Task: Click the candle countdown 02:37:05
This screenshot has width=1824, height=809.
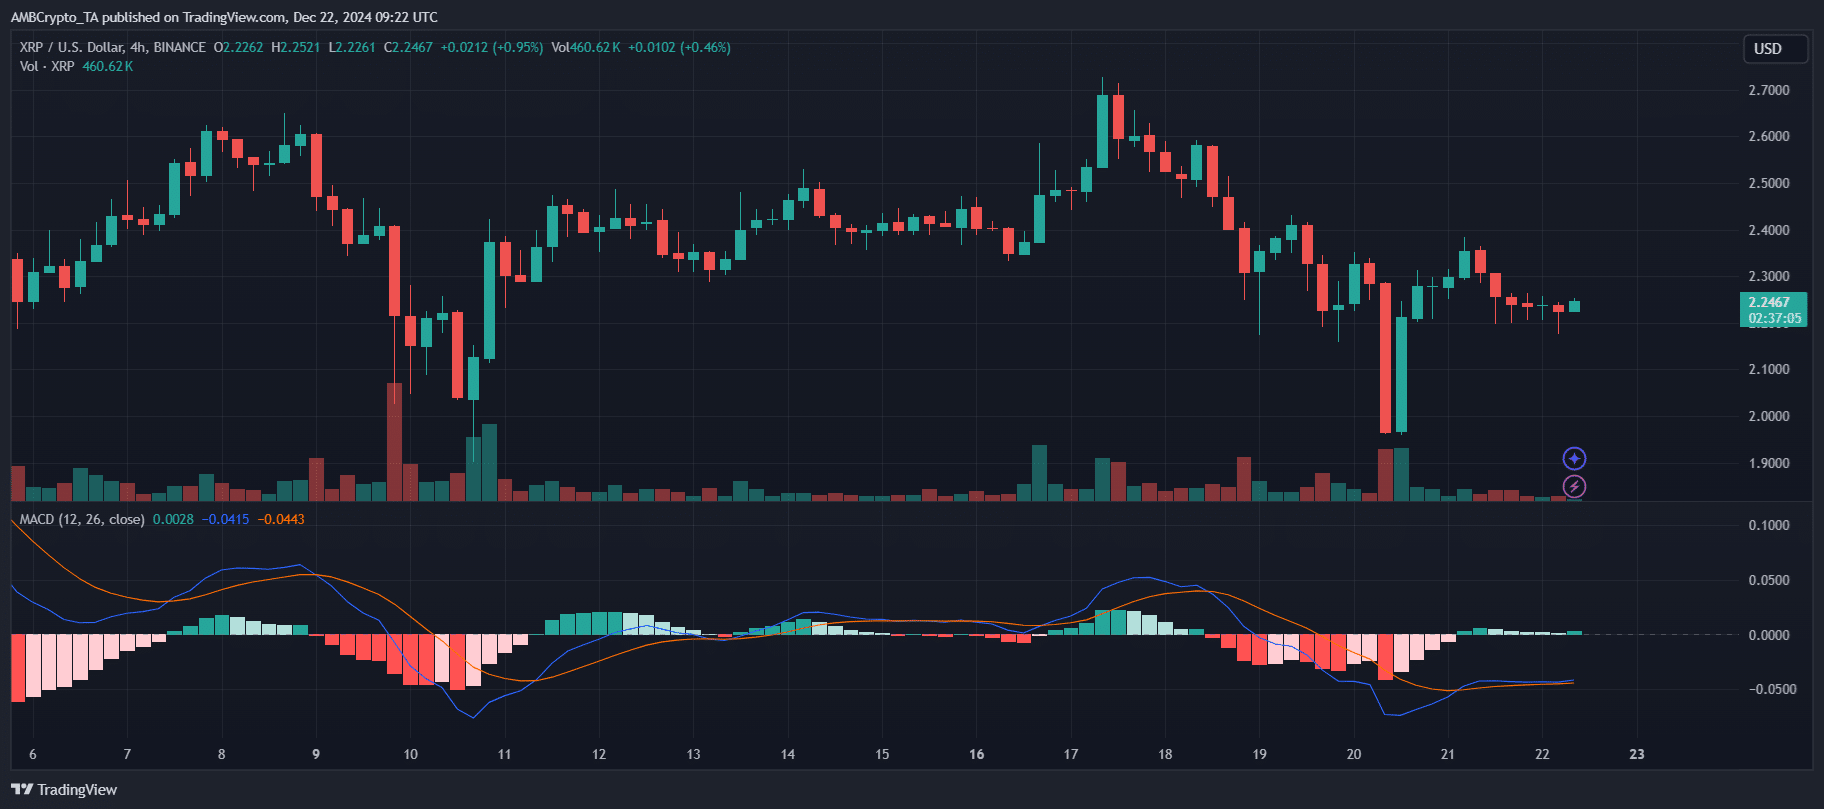Action: point(1774,319)
